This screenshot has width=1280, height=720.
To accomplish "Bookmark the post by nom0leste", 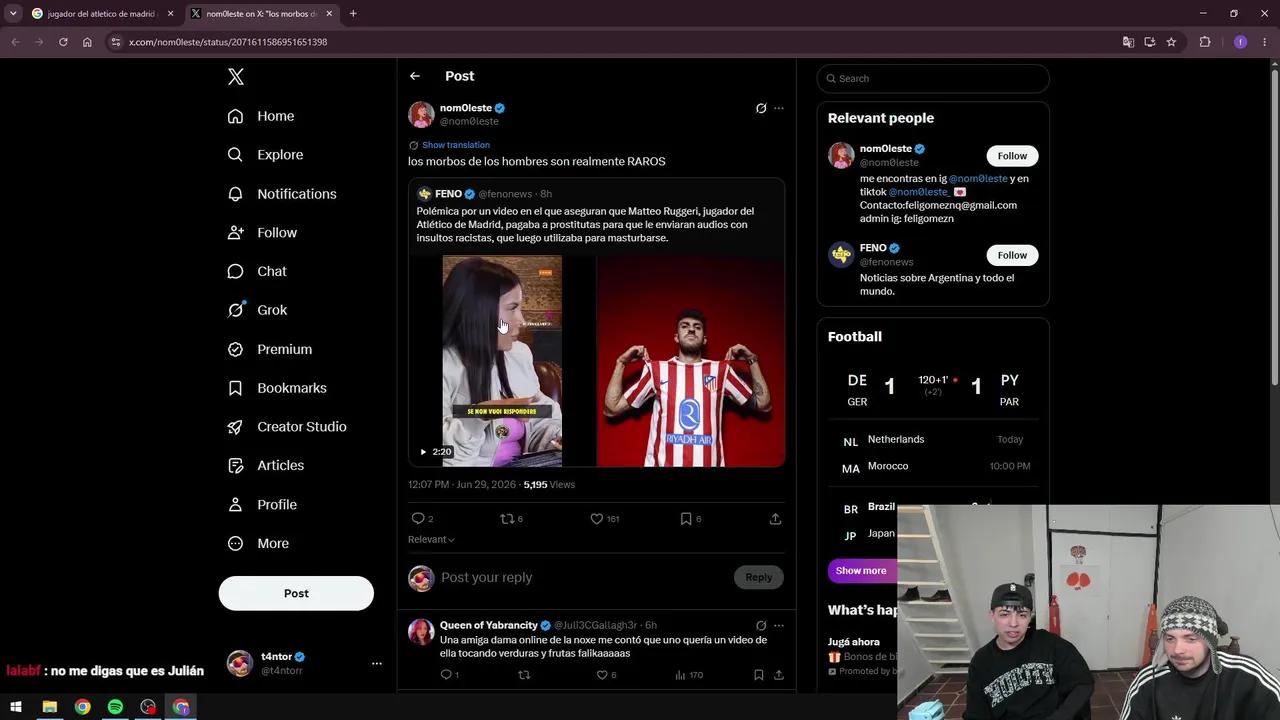I will (x=686, y=519).
